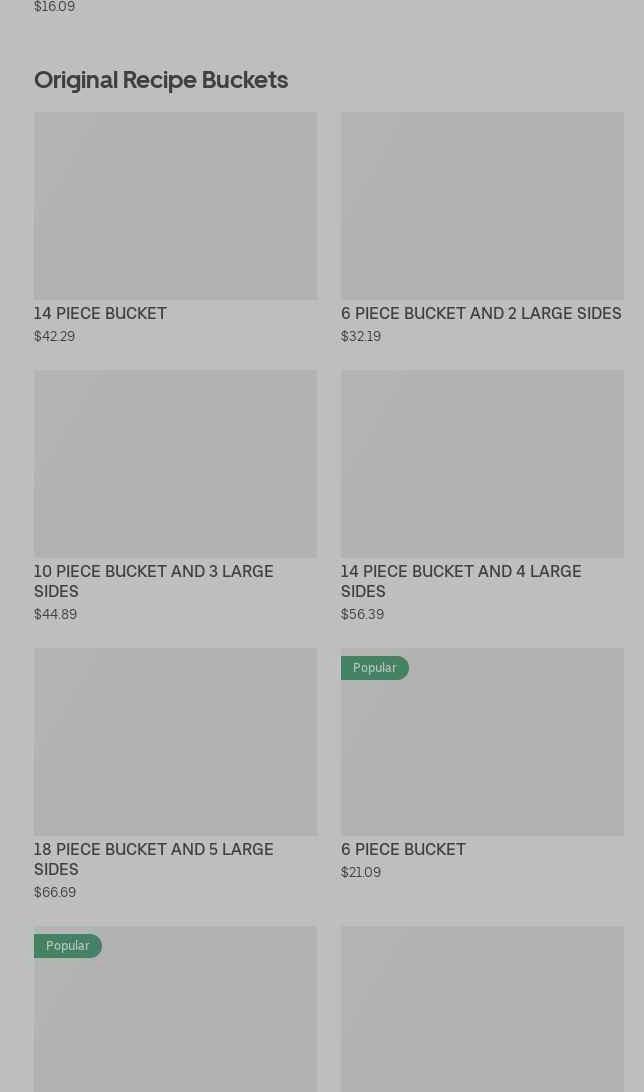Select the $56.39 price
This screenshot has width=644, height=1092.
[x=362, y=615]
